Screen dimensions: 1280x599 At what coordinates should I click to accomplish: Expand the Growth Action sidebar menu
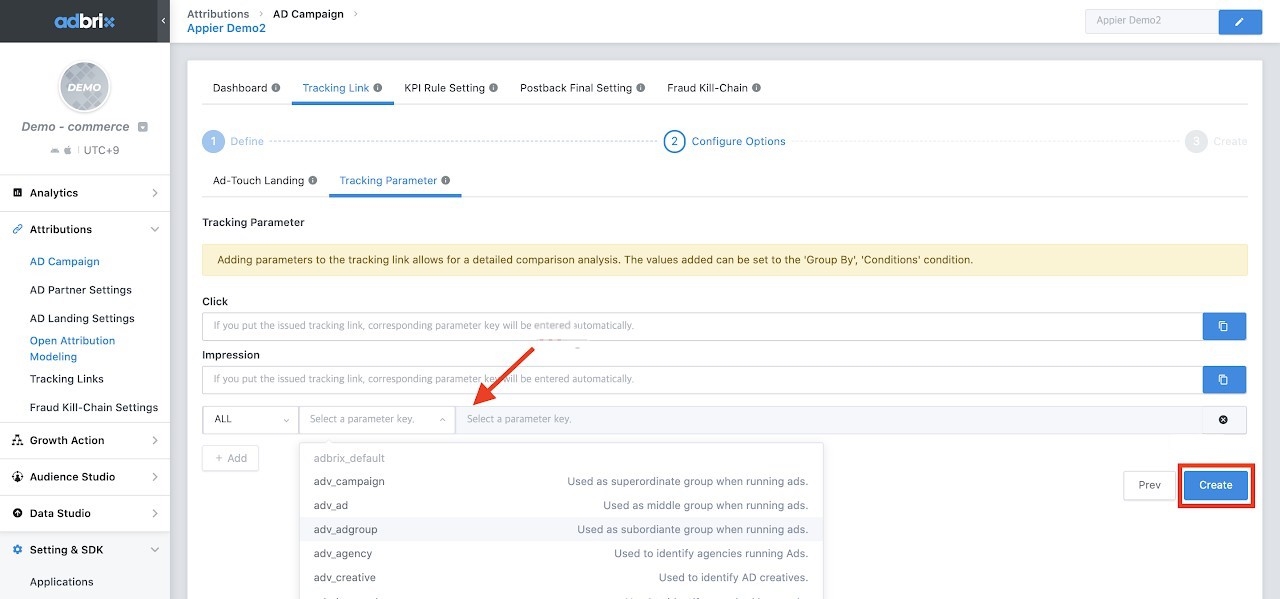pyautogui.click(x=85, y=440)
